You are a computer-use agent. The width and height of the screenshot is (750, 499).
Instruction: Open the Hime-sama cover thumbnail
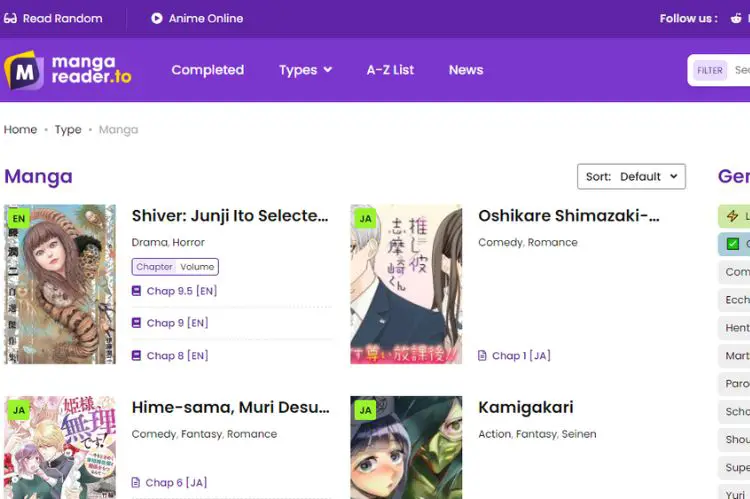coord(60,447)
